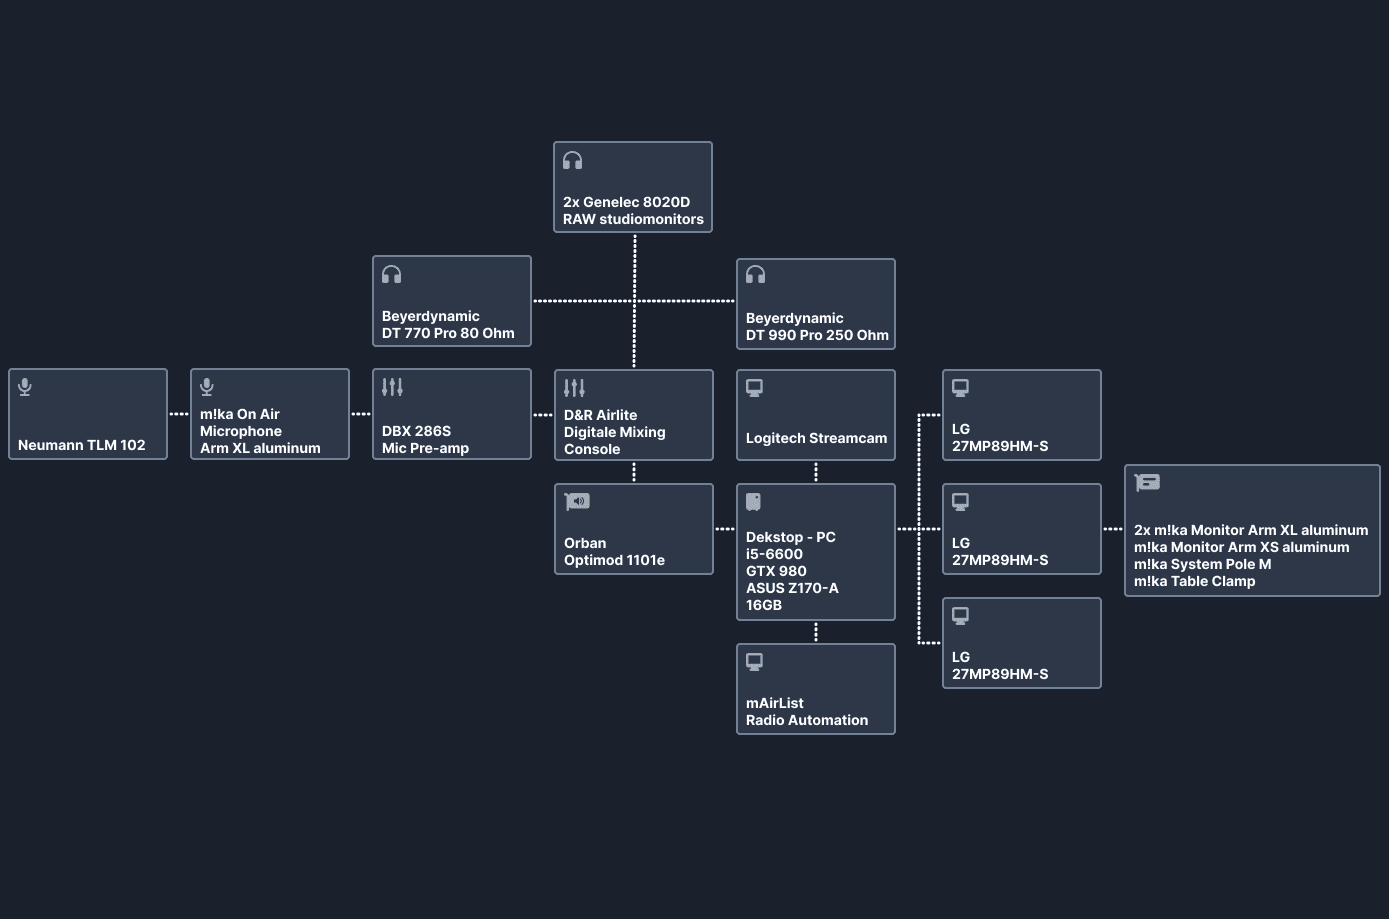Select the Logitech Streamcam text

tap(816, 438)
